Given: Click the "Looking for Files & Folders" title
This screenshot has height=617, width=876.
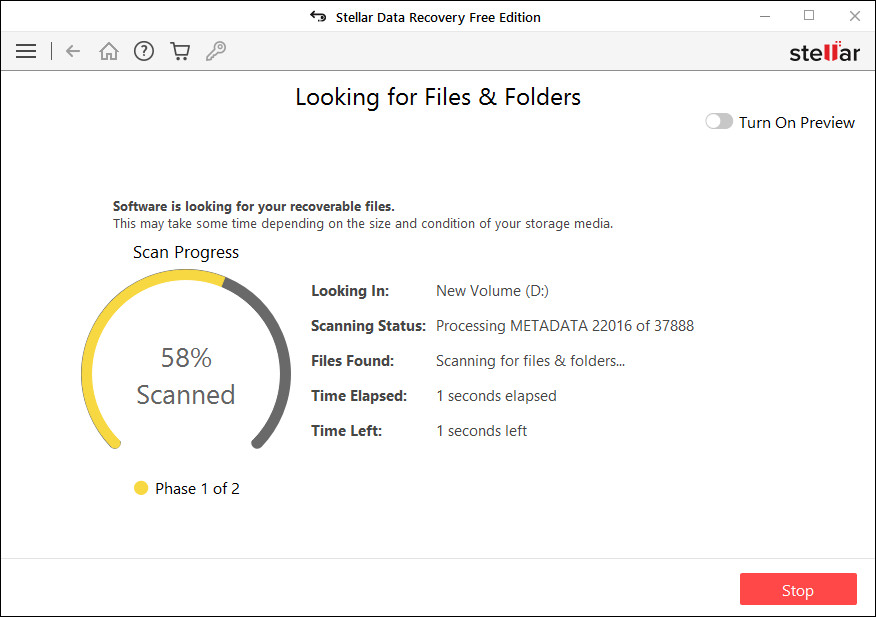Looking at the screenshot, I should pyautogui.click(x=438, y=97).
